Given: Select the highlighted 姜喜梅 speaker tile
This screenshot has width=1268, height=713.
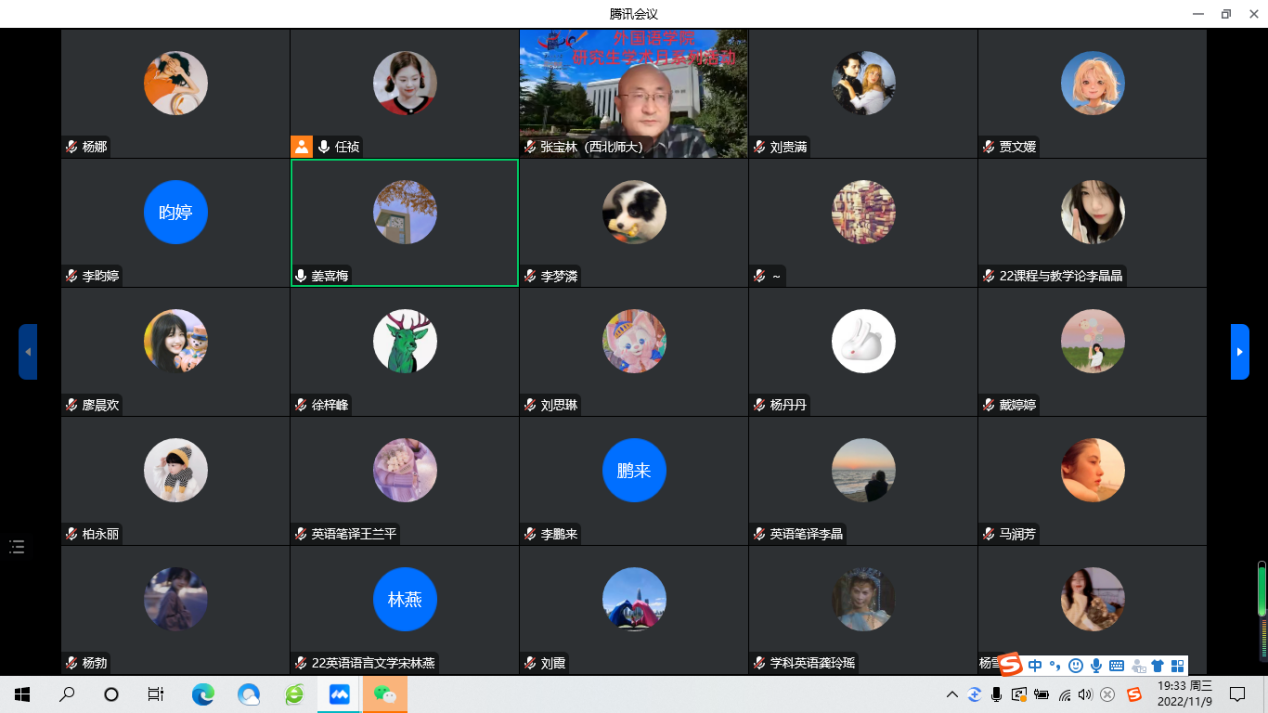Looking at the screenshot, I should [404, 222].
